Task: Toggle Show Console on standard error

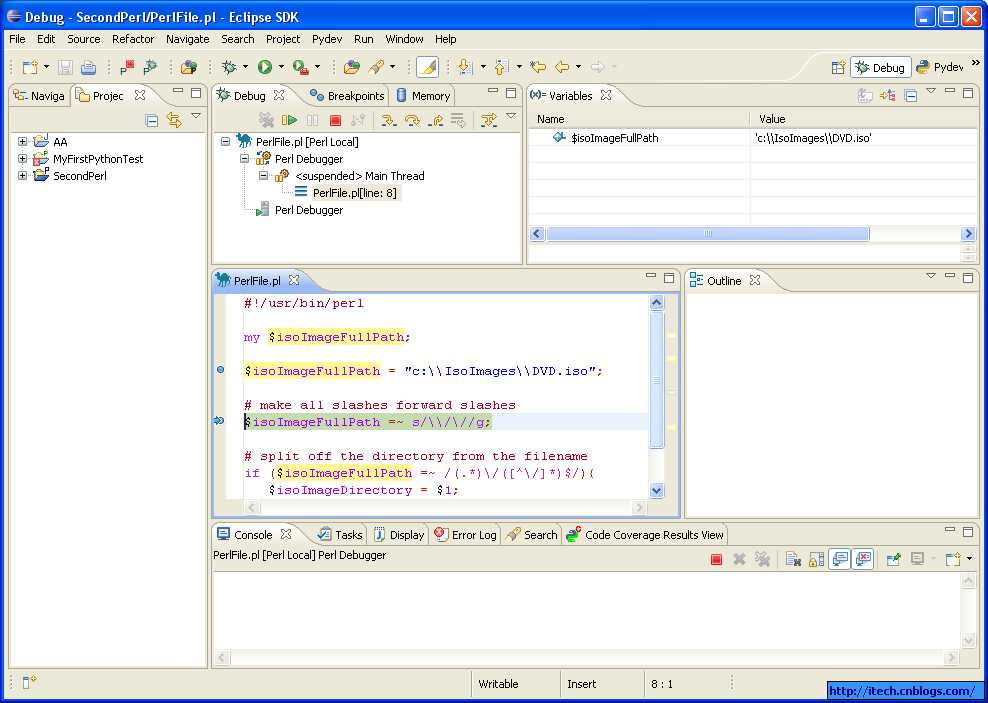Action: [x=863, y=559]
